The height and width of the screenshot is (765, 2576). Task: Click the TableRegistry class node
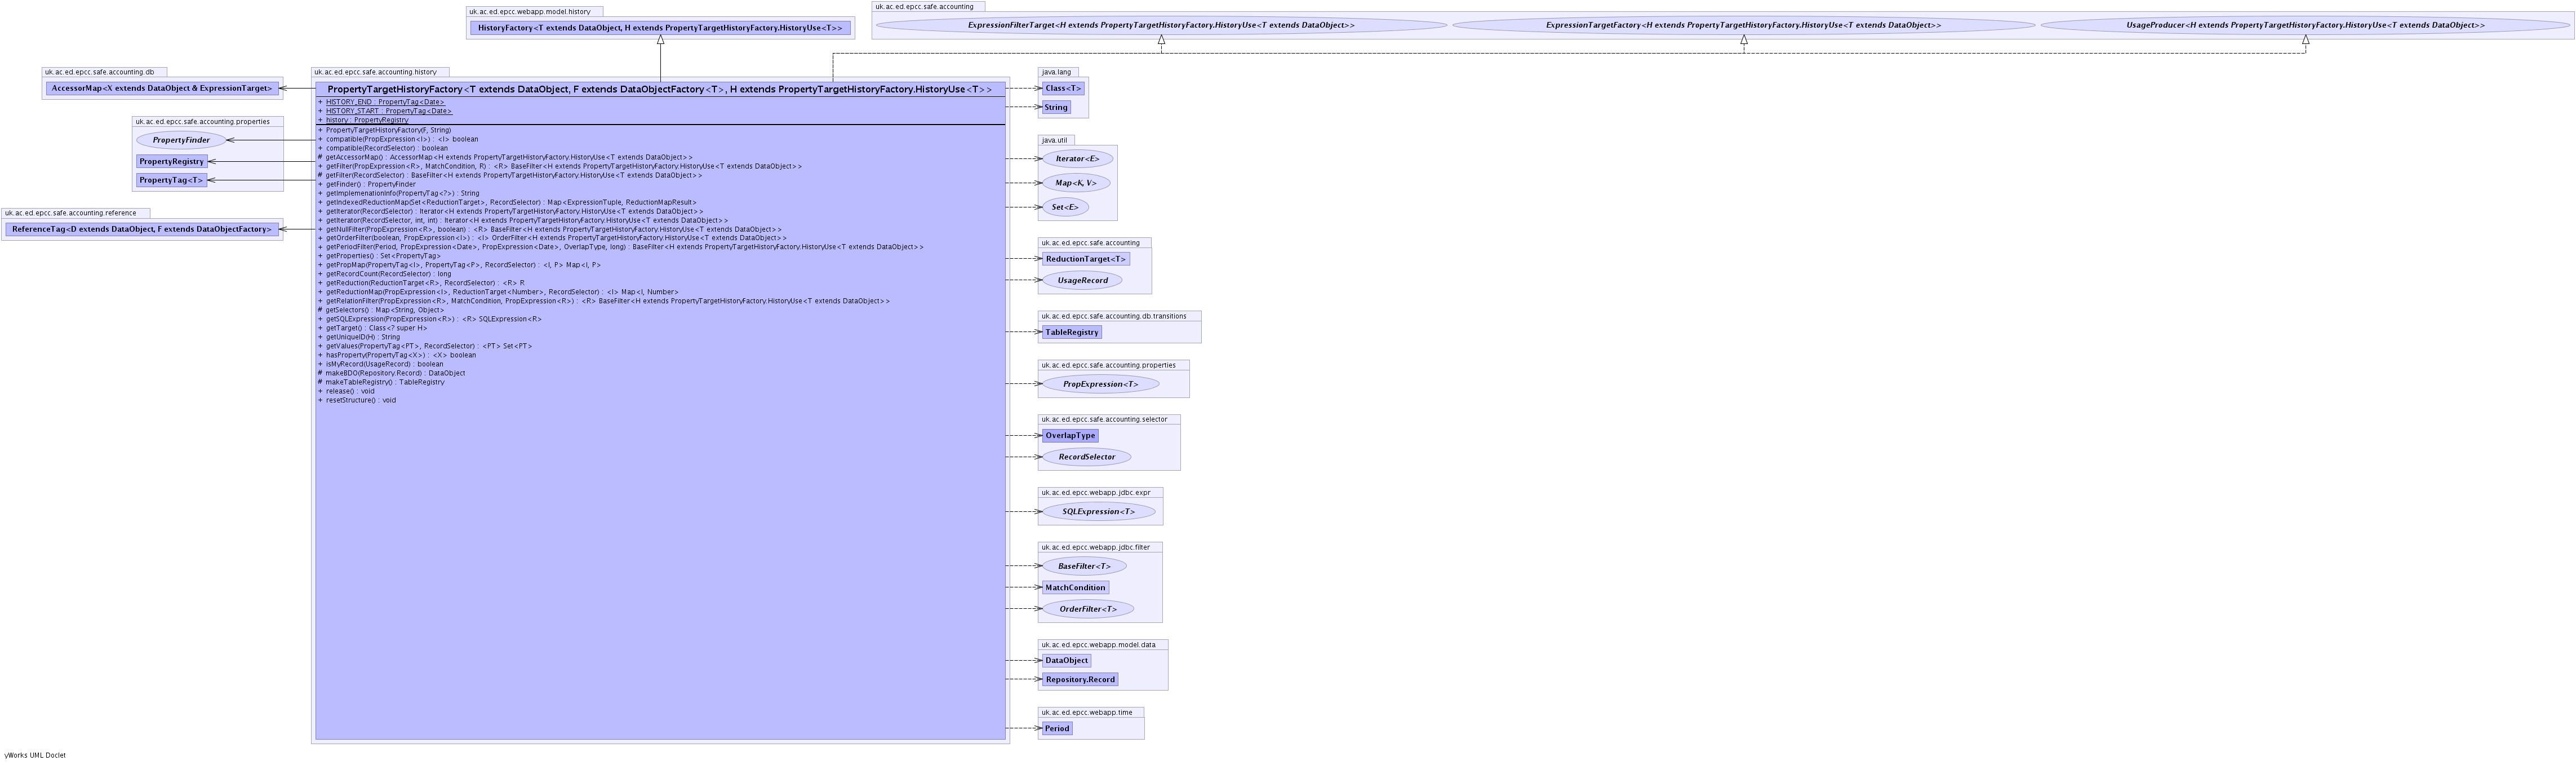pyautogui.click(x=1071, y=332)
